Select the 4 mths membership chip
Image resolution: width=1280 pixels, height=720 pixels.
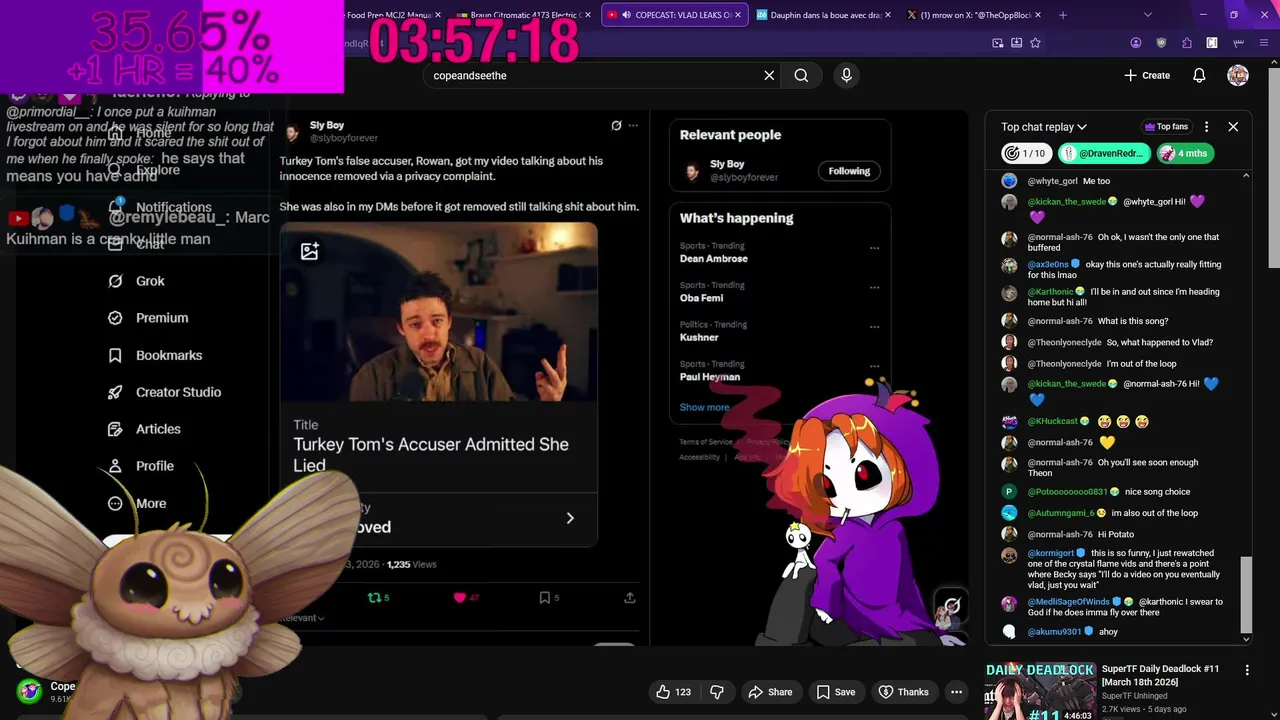pyautogui.click(x=1185, y=153)
